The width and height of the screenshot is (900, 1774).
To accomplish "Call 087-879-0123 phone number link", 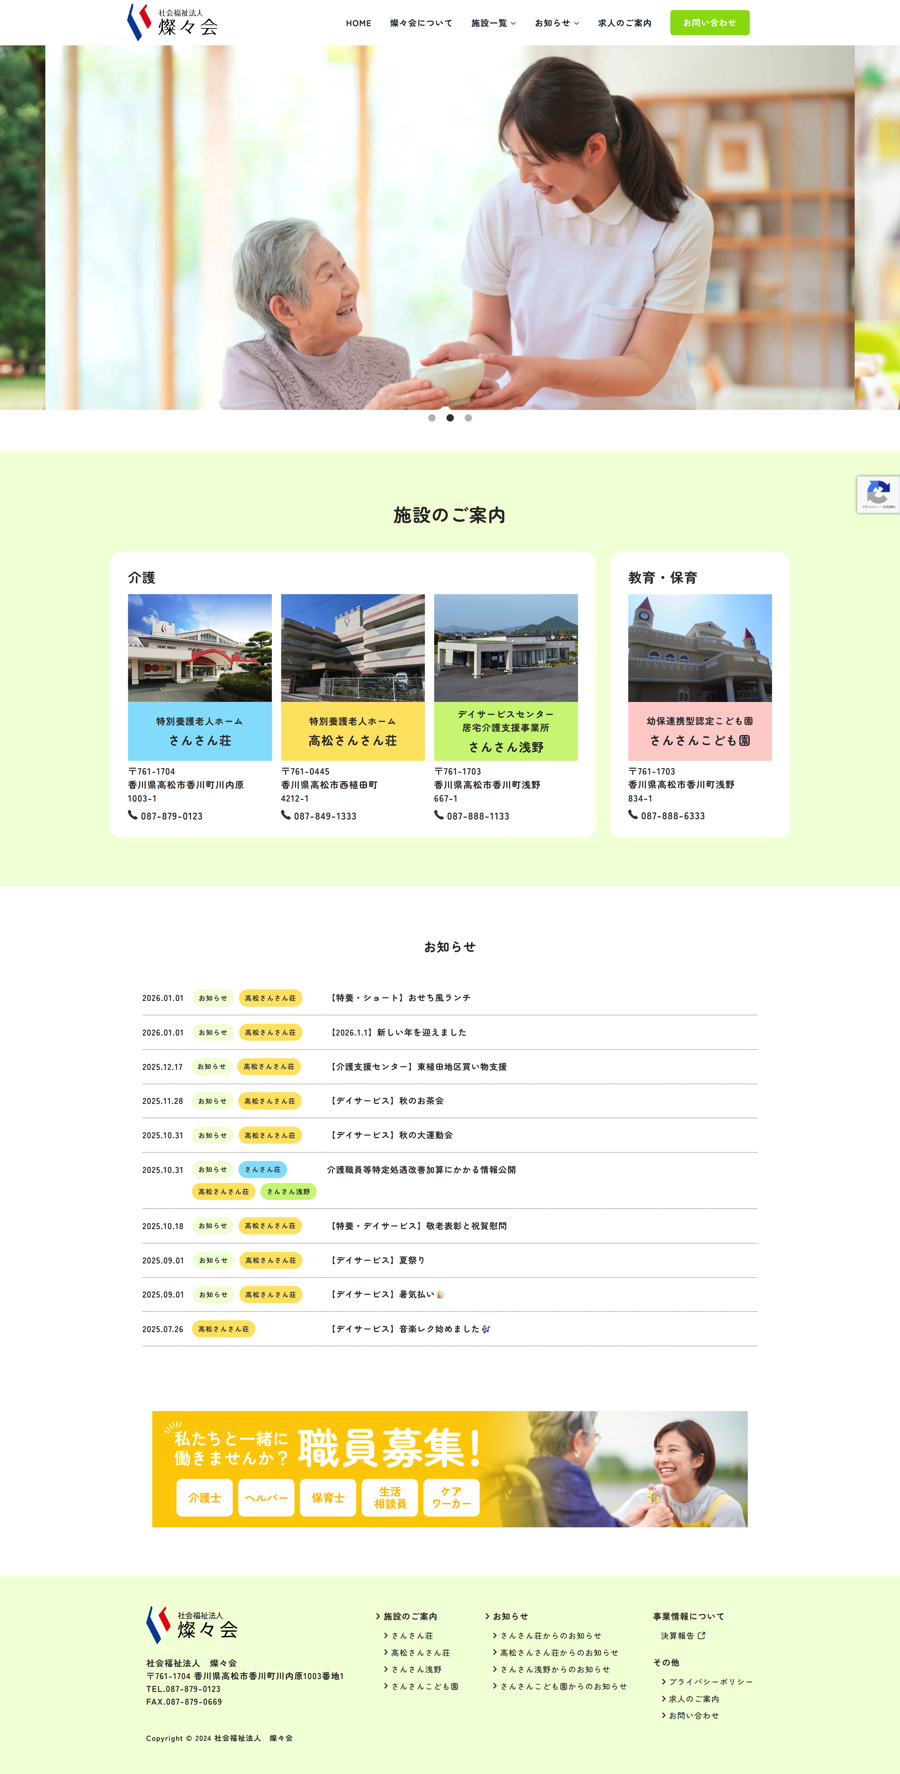I will click(x=172, y=816).
